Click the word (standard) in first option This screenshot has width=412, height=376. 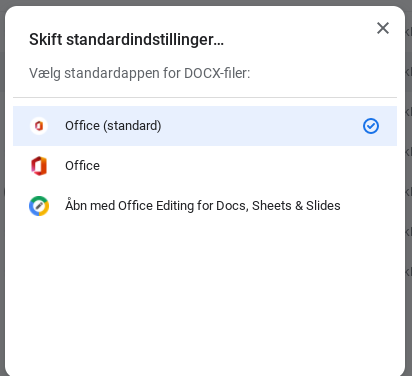click(x=132, y=126)
